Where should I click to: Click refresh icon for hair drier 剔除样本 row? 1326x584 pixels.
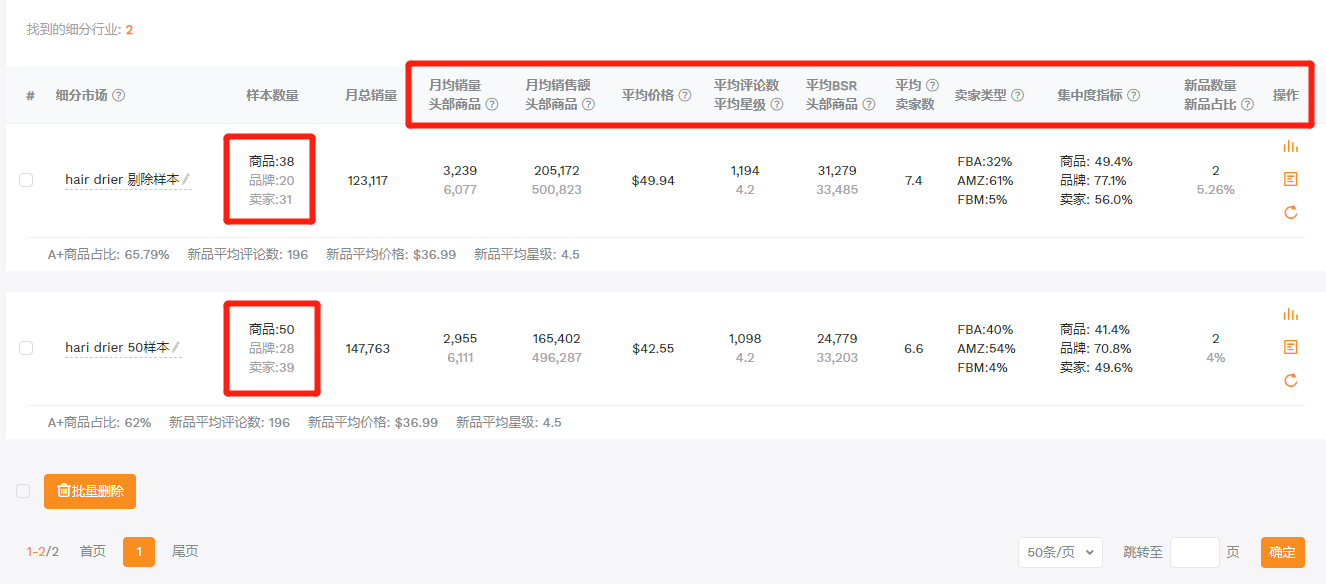(x=1290, y=212)
